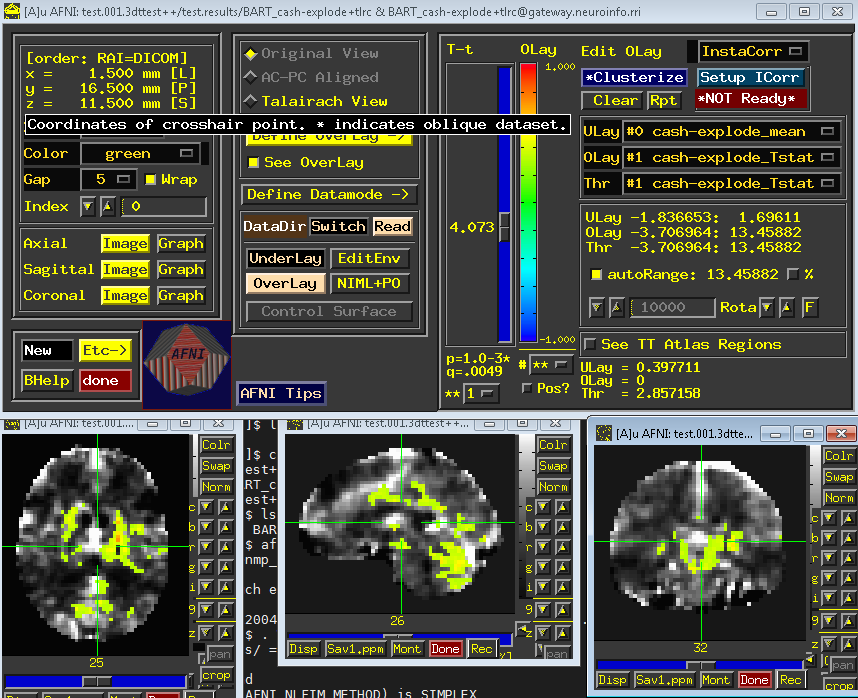
Task: Click Index down arrow stepper
Action: click(x=88, y=207)
